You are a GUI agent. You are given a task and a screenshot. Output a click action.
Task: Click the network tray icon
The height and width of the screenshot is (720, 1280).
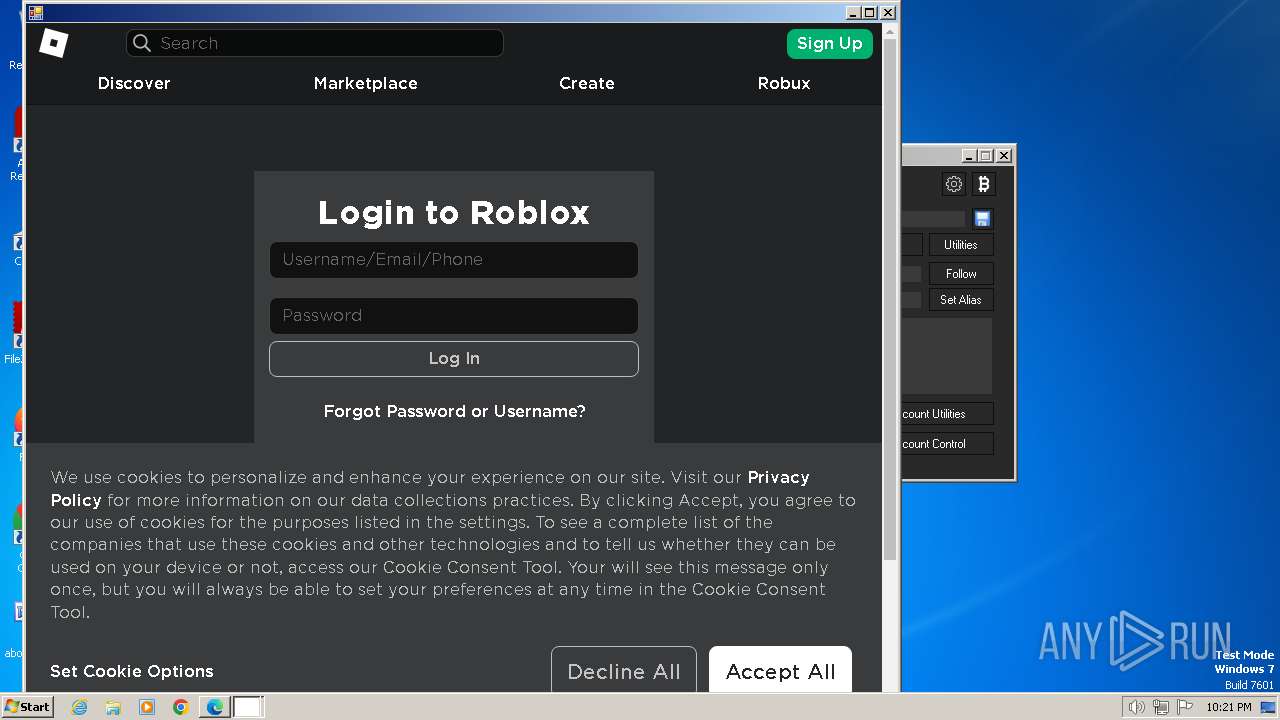pos(1161,707)
